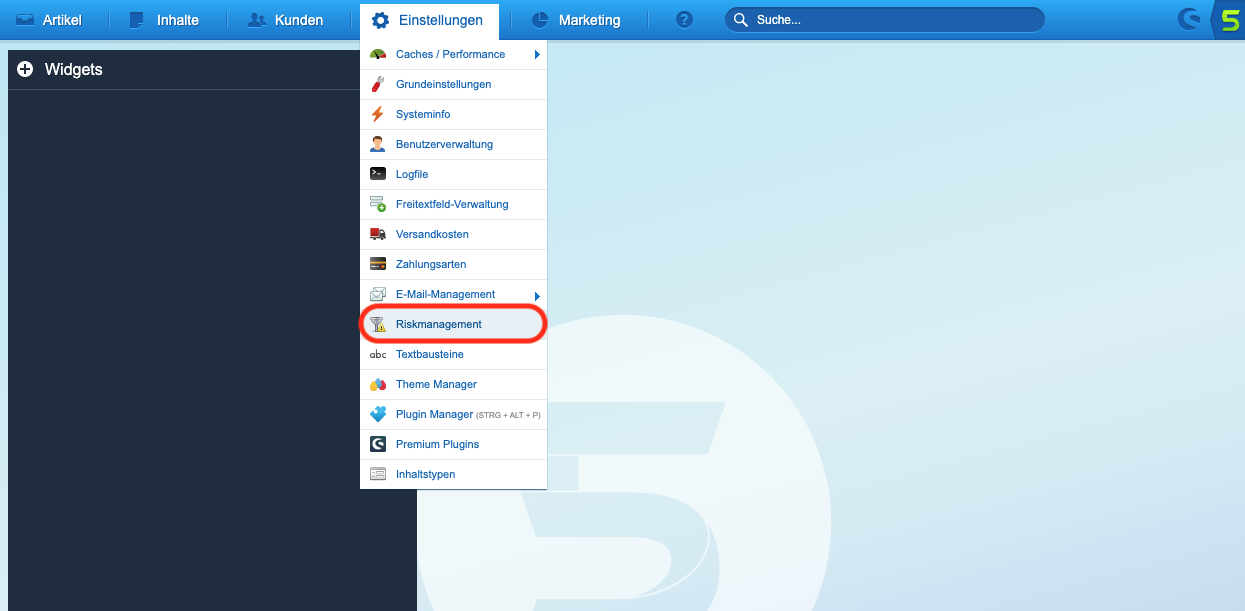Screen dimensions: 1245x611
Task: Open Riskmanagement from the settings menu
Action: [x=453, y=324]
